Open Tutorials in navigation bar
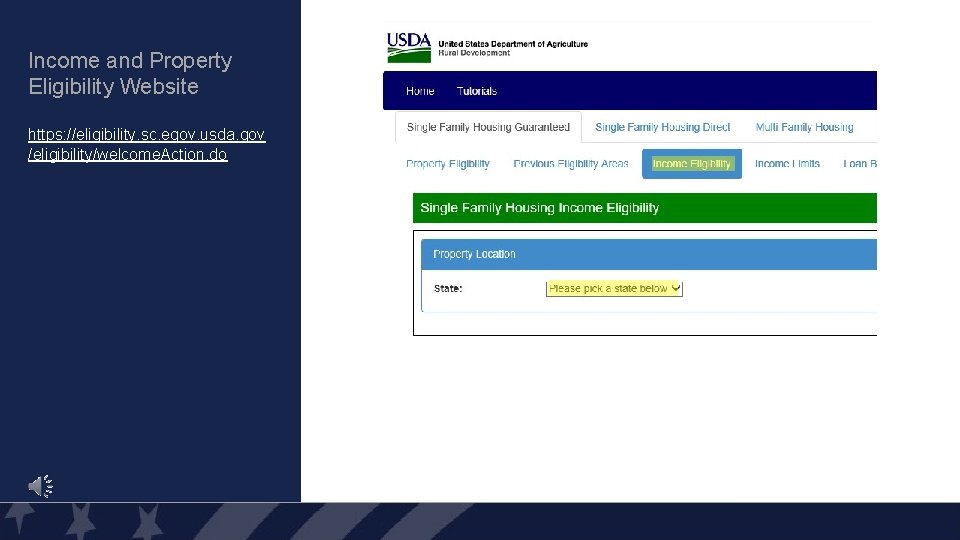 tap(477, 91)
